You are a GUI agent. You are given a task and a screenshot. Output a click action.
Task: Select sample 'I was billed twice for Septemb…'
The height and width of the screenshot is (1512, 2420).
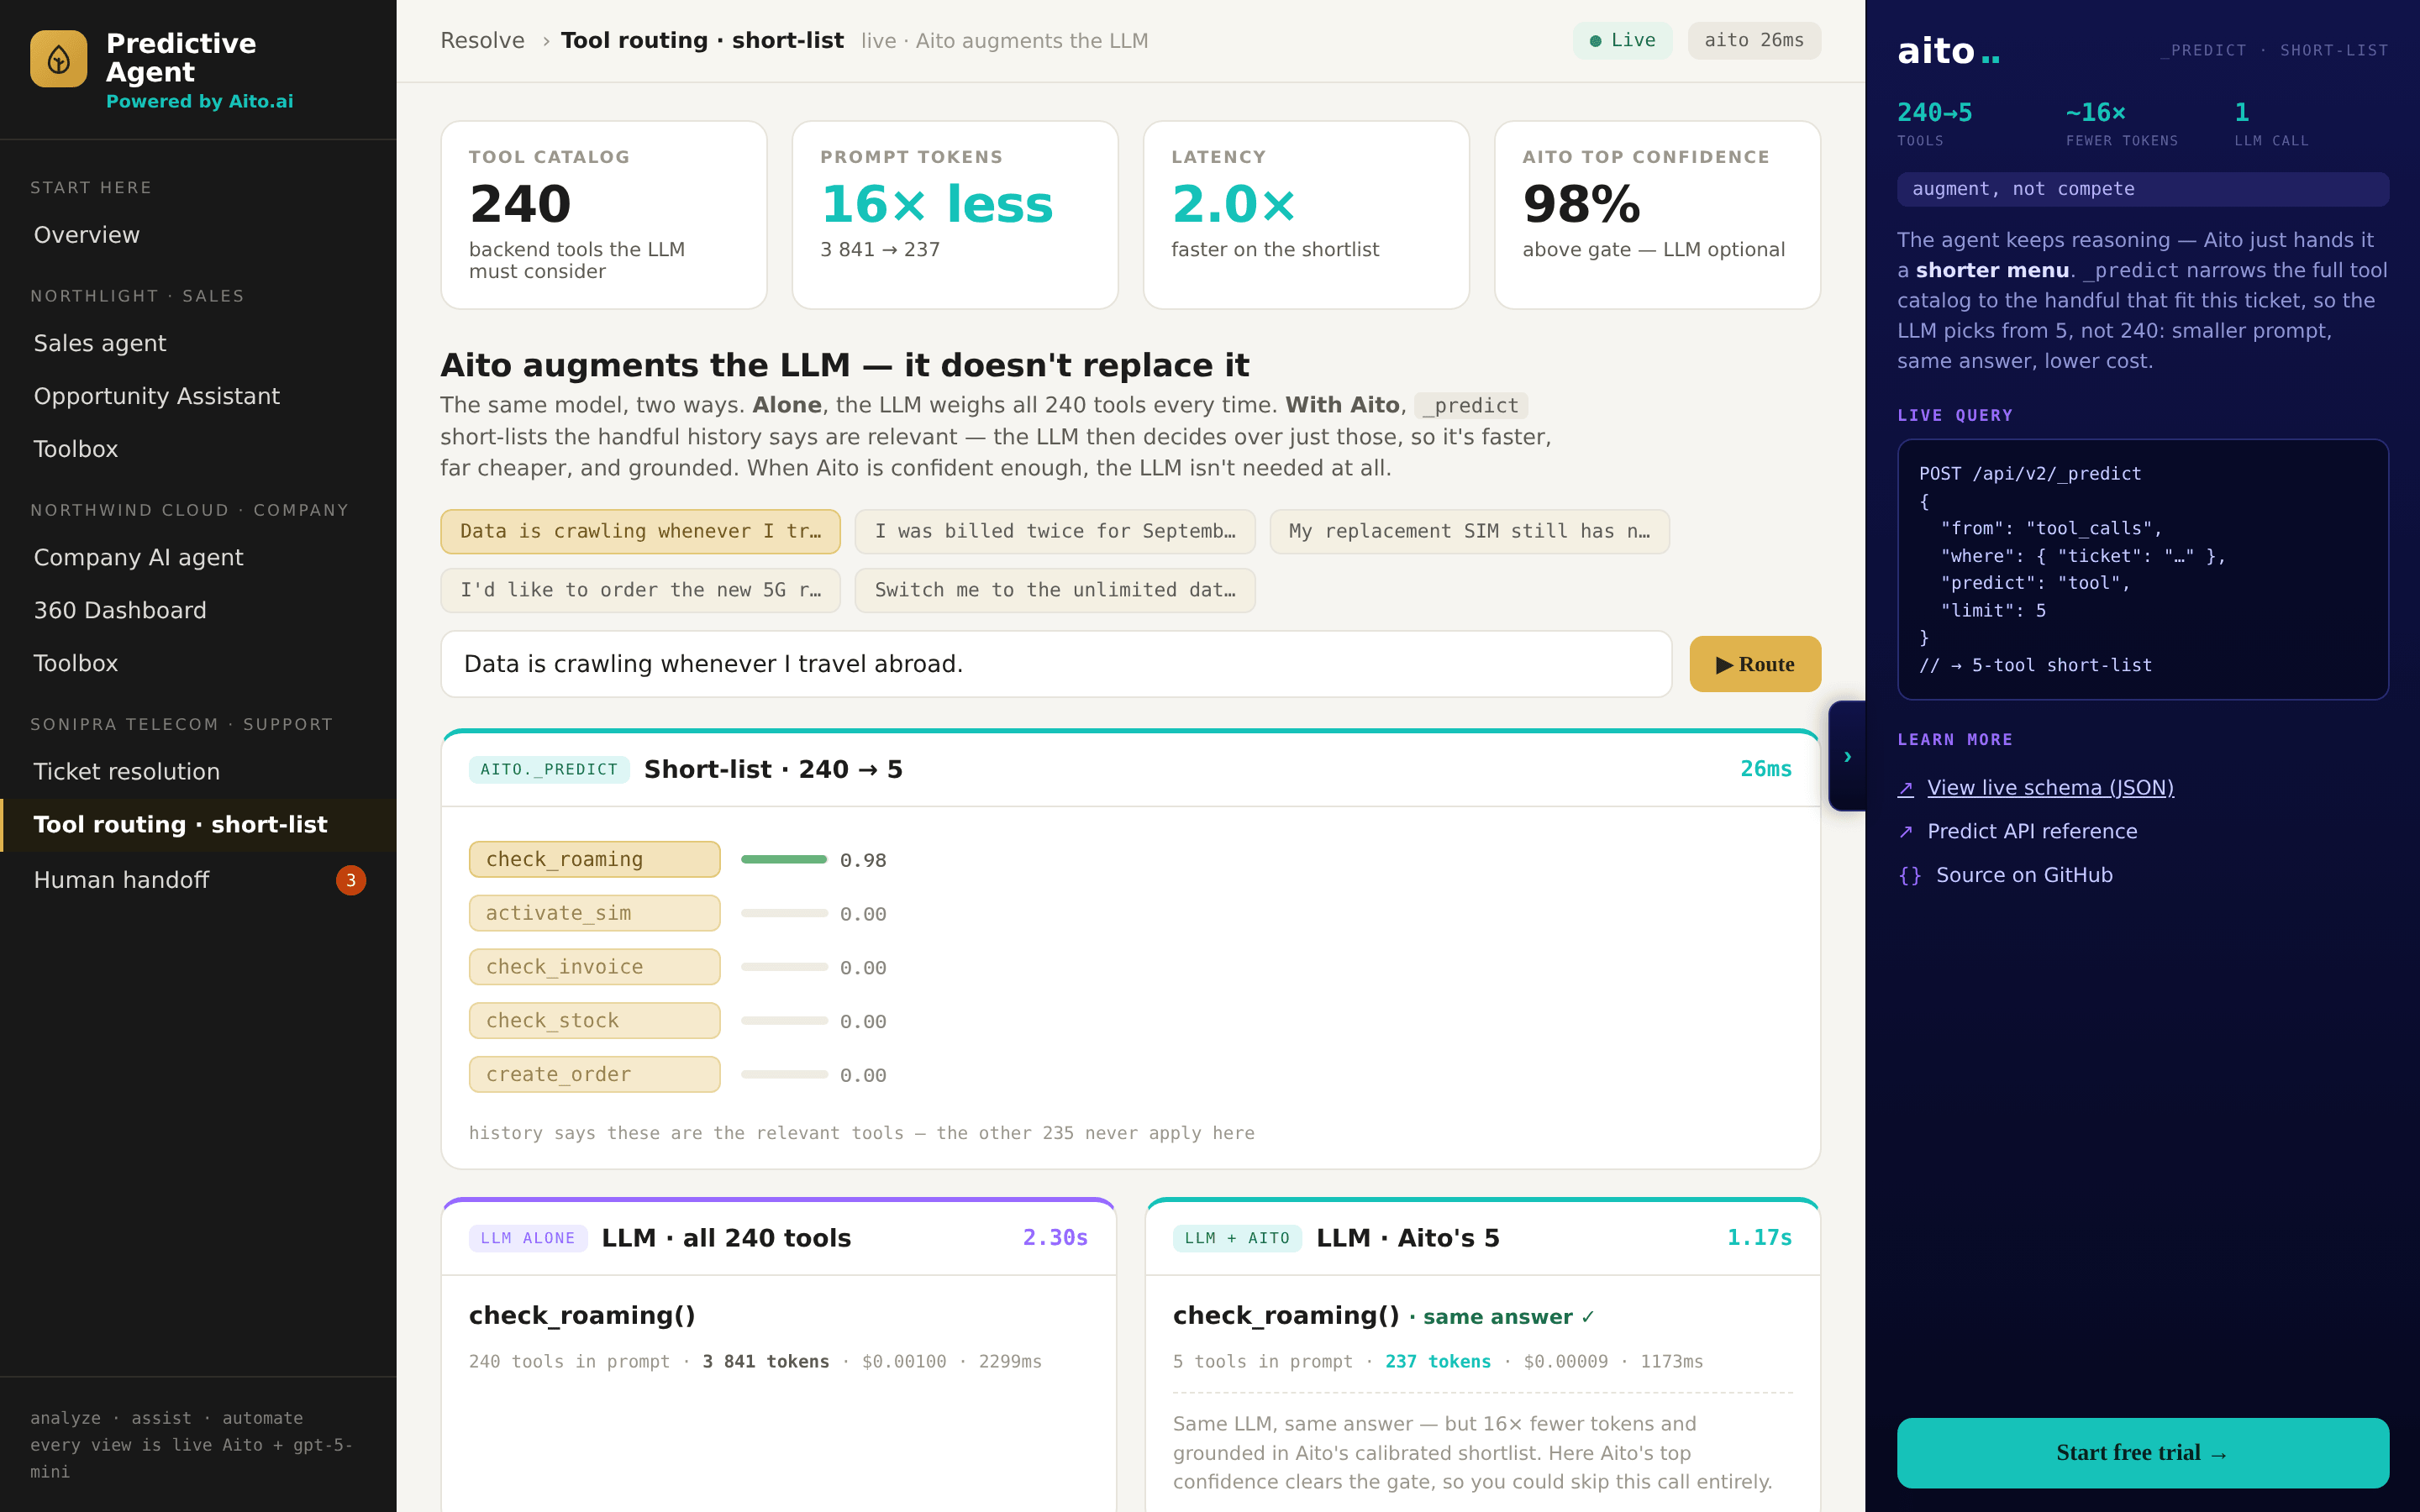(x=1055, y=532)
